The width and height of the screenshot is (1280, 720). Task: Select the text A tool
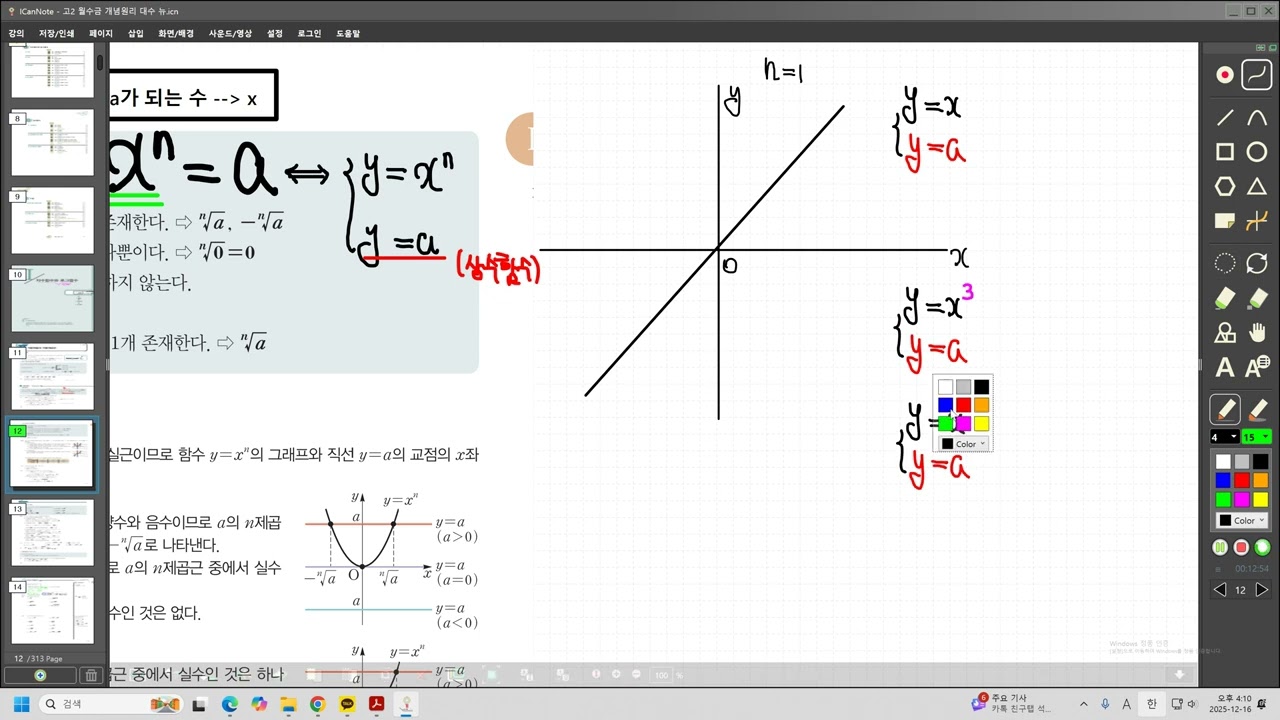point(1224,368)
